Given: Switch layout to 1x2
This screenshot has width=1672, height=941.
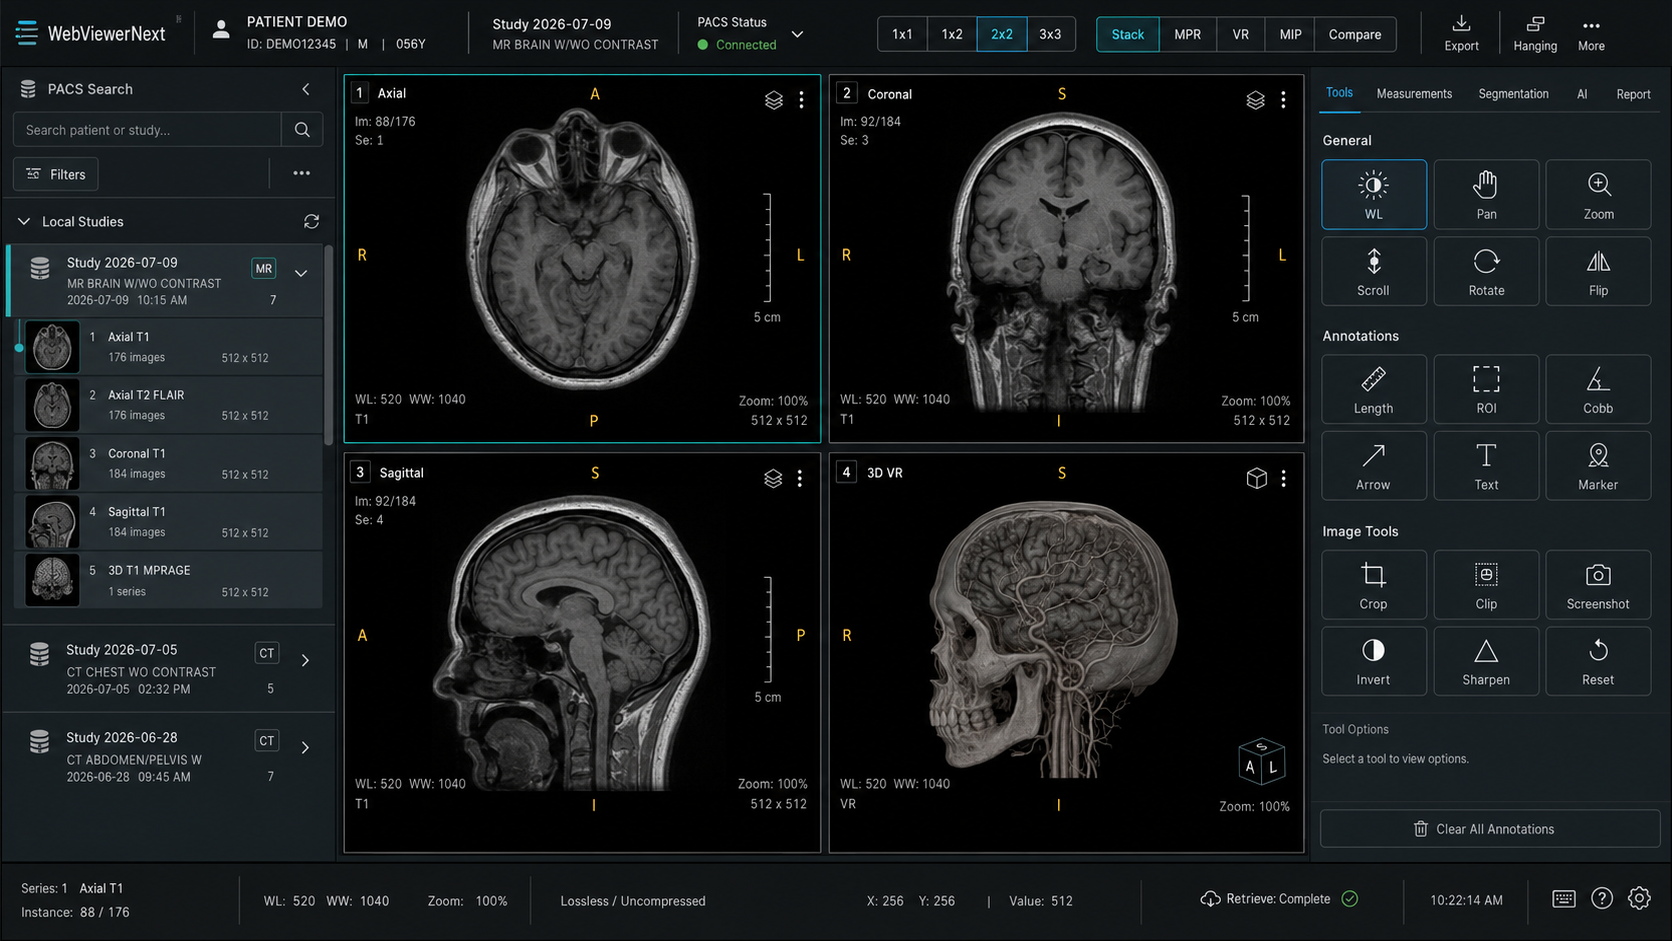Looking at the screenshot, I should pos(952,34).
